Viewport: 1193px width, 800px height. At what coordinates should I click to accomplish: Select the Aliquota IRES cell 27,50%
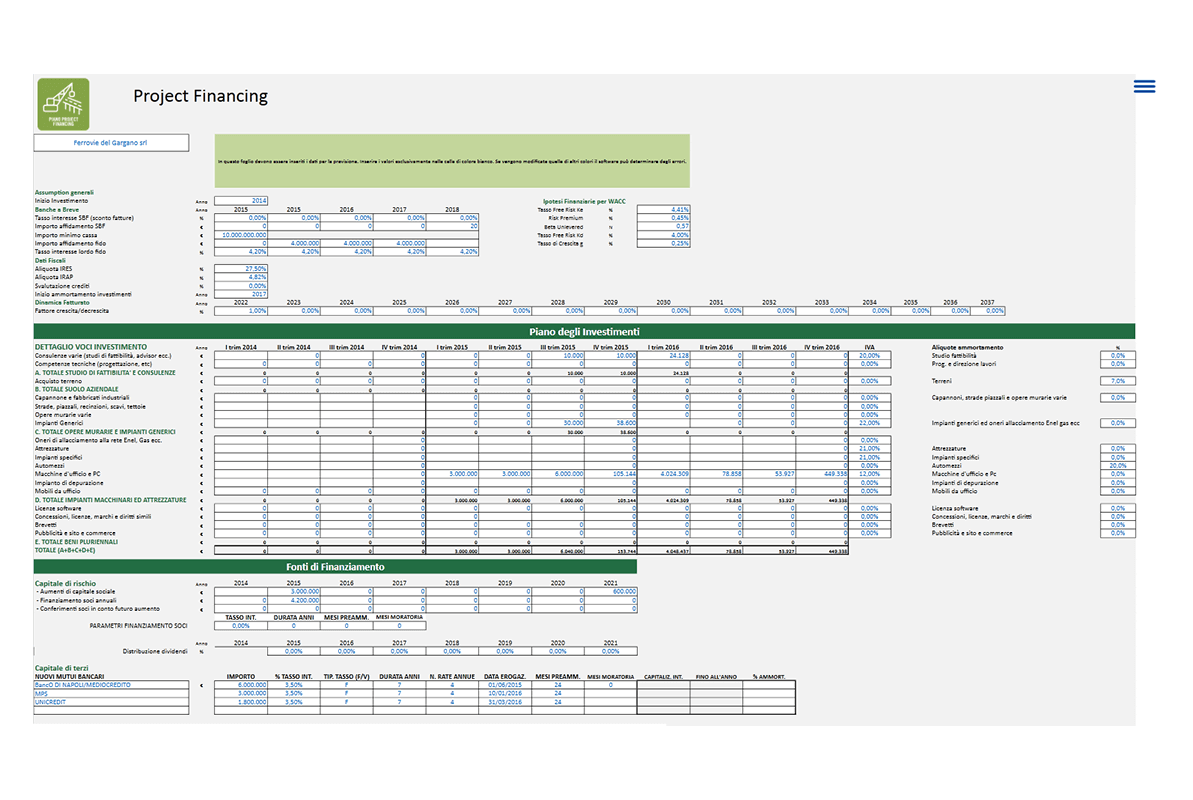pyautogui.click(x=240, y=269)
